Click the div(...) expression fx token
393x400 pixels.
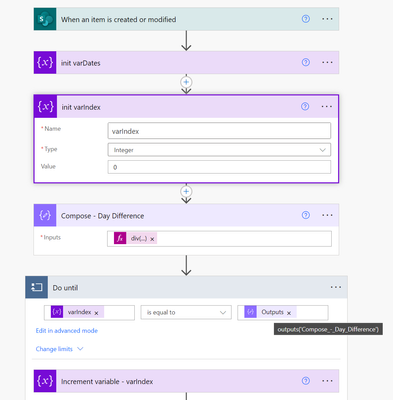pyautogui.click(x=135, y=238)
